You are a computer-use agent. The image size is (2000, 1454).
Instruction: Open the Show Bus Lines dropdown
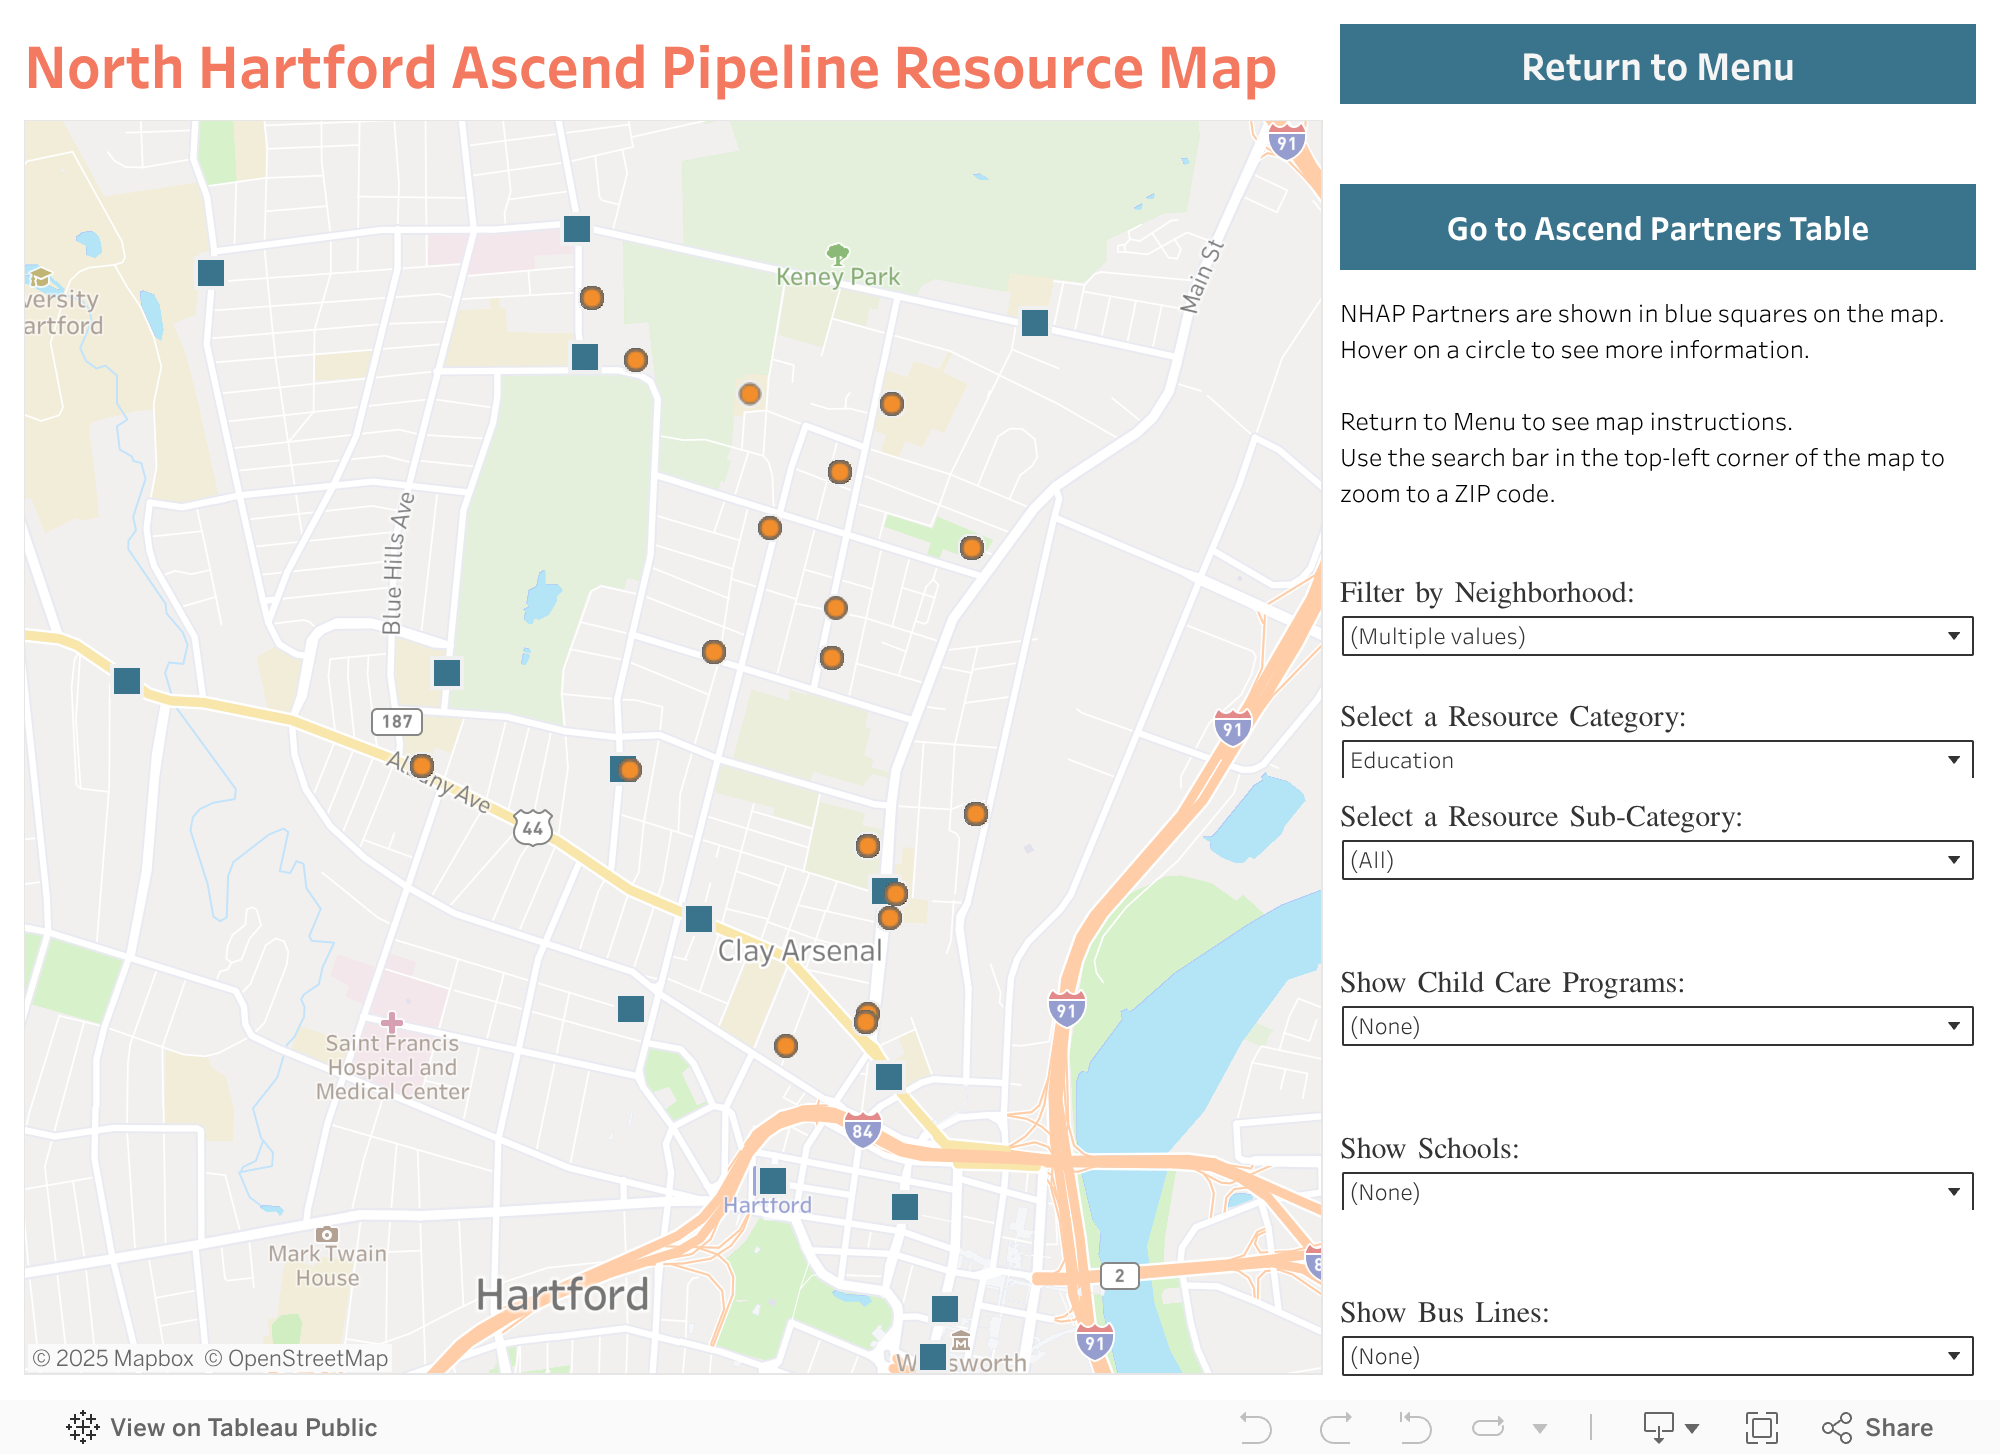coord(1656,1356)
